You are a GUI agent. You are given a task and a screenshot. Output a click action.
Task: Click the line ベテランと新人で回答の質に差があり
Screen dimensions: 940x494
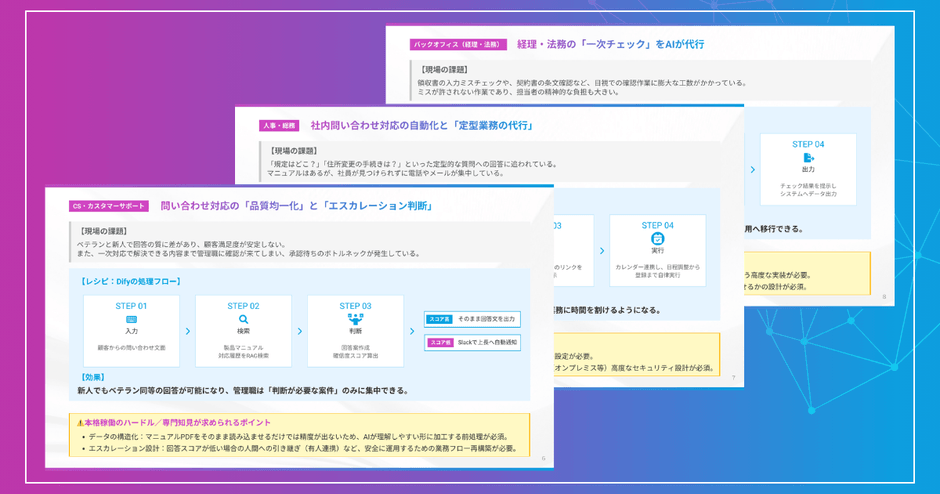(182, 245)
